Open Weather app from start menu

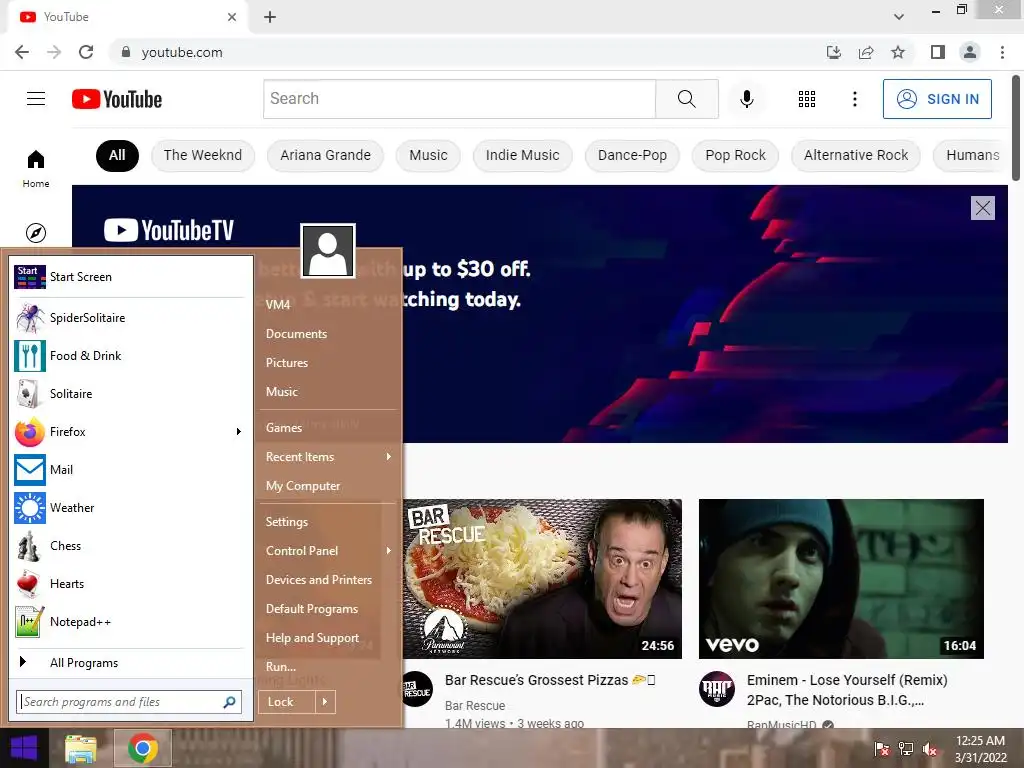click(129, 507)
